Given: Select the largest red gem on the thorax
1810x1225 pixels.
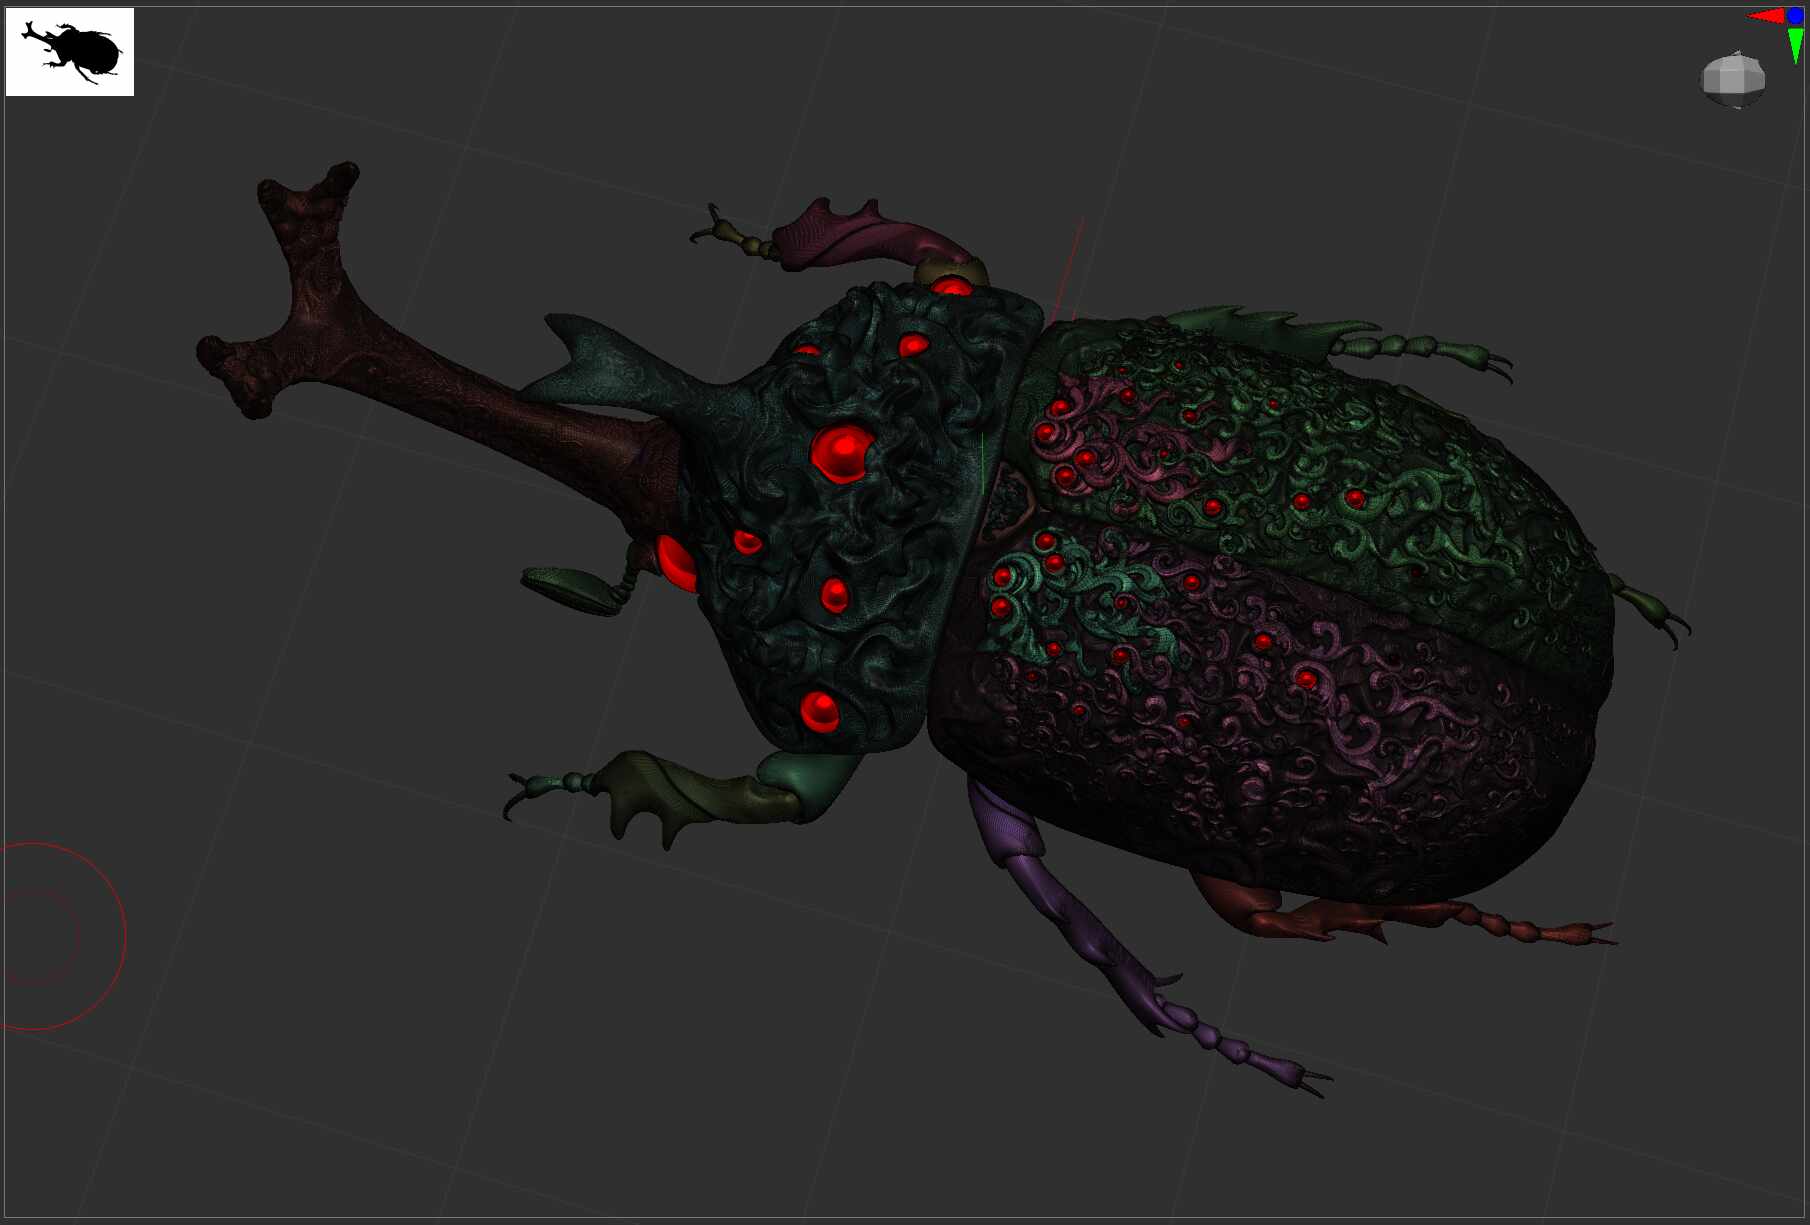Looking at the screenshot, I should click(x=842, y=454).
